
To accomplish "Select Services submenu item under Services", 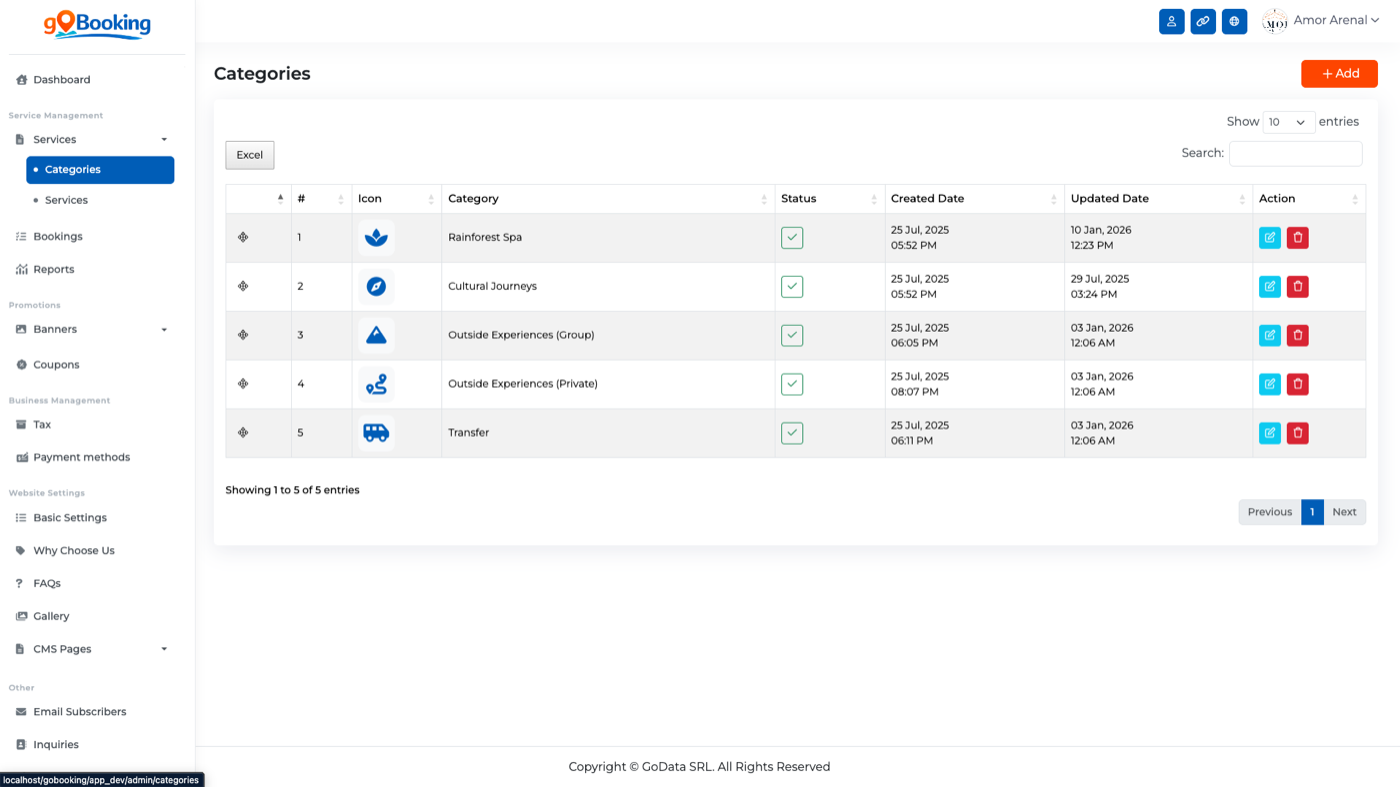I will 66,200.
